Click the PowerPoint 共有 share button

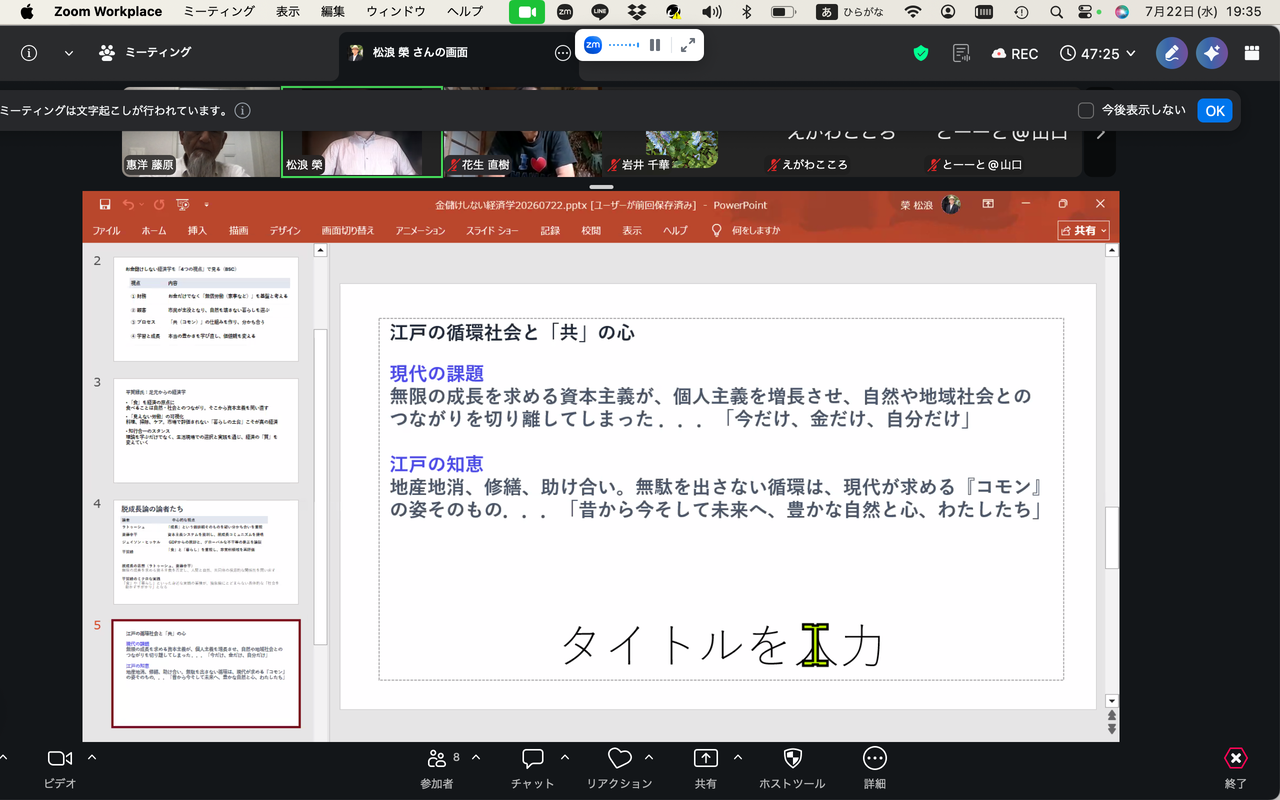[1084, 231]
